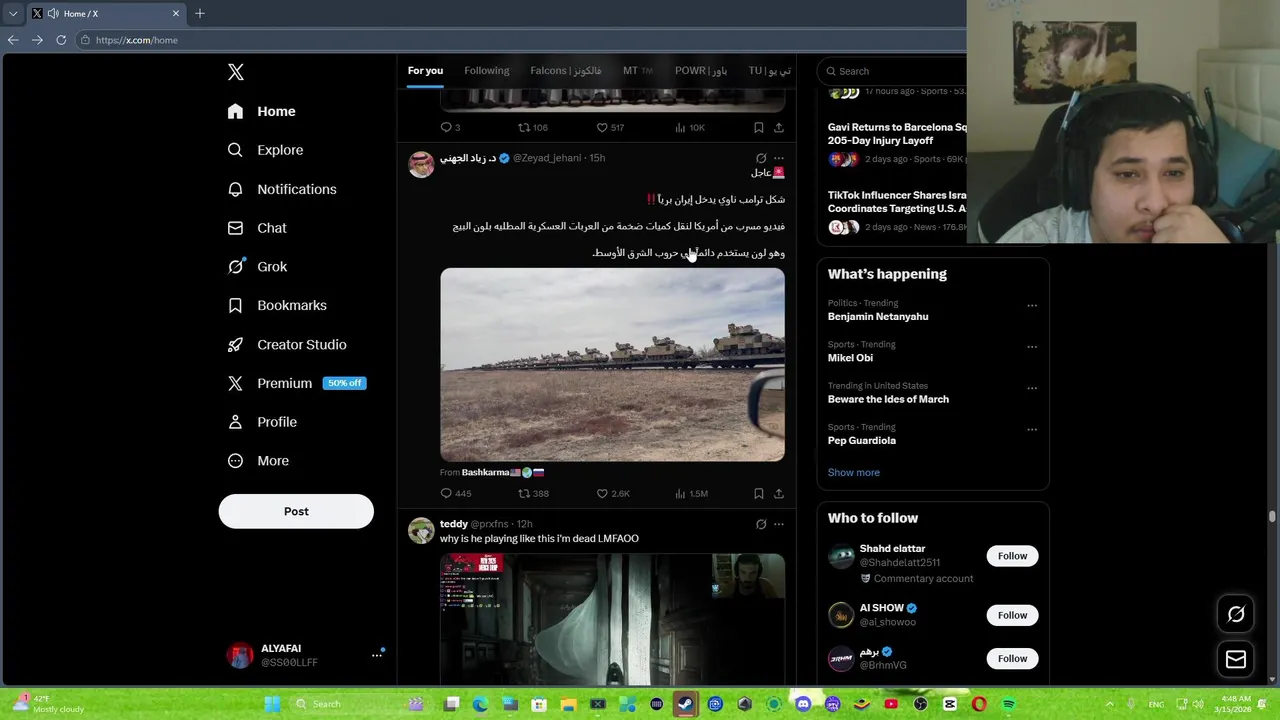1280x720 pixels.
Task: Follow the BrhmVG account
Action: point(1012,658)
